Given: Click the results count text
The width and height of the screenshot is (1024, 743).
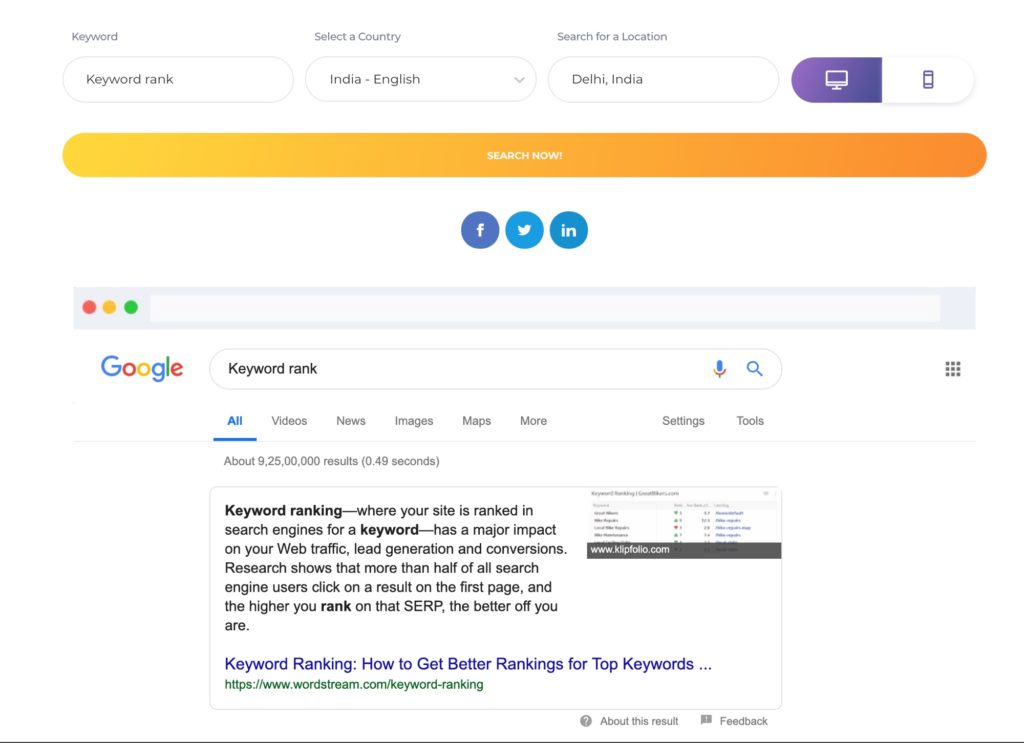Looking at the screenshot, I should [x=331, y=461].
